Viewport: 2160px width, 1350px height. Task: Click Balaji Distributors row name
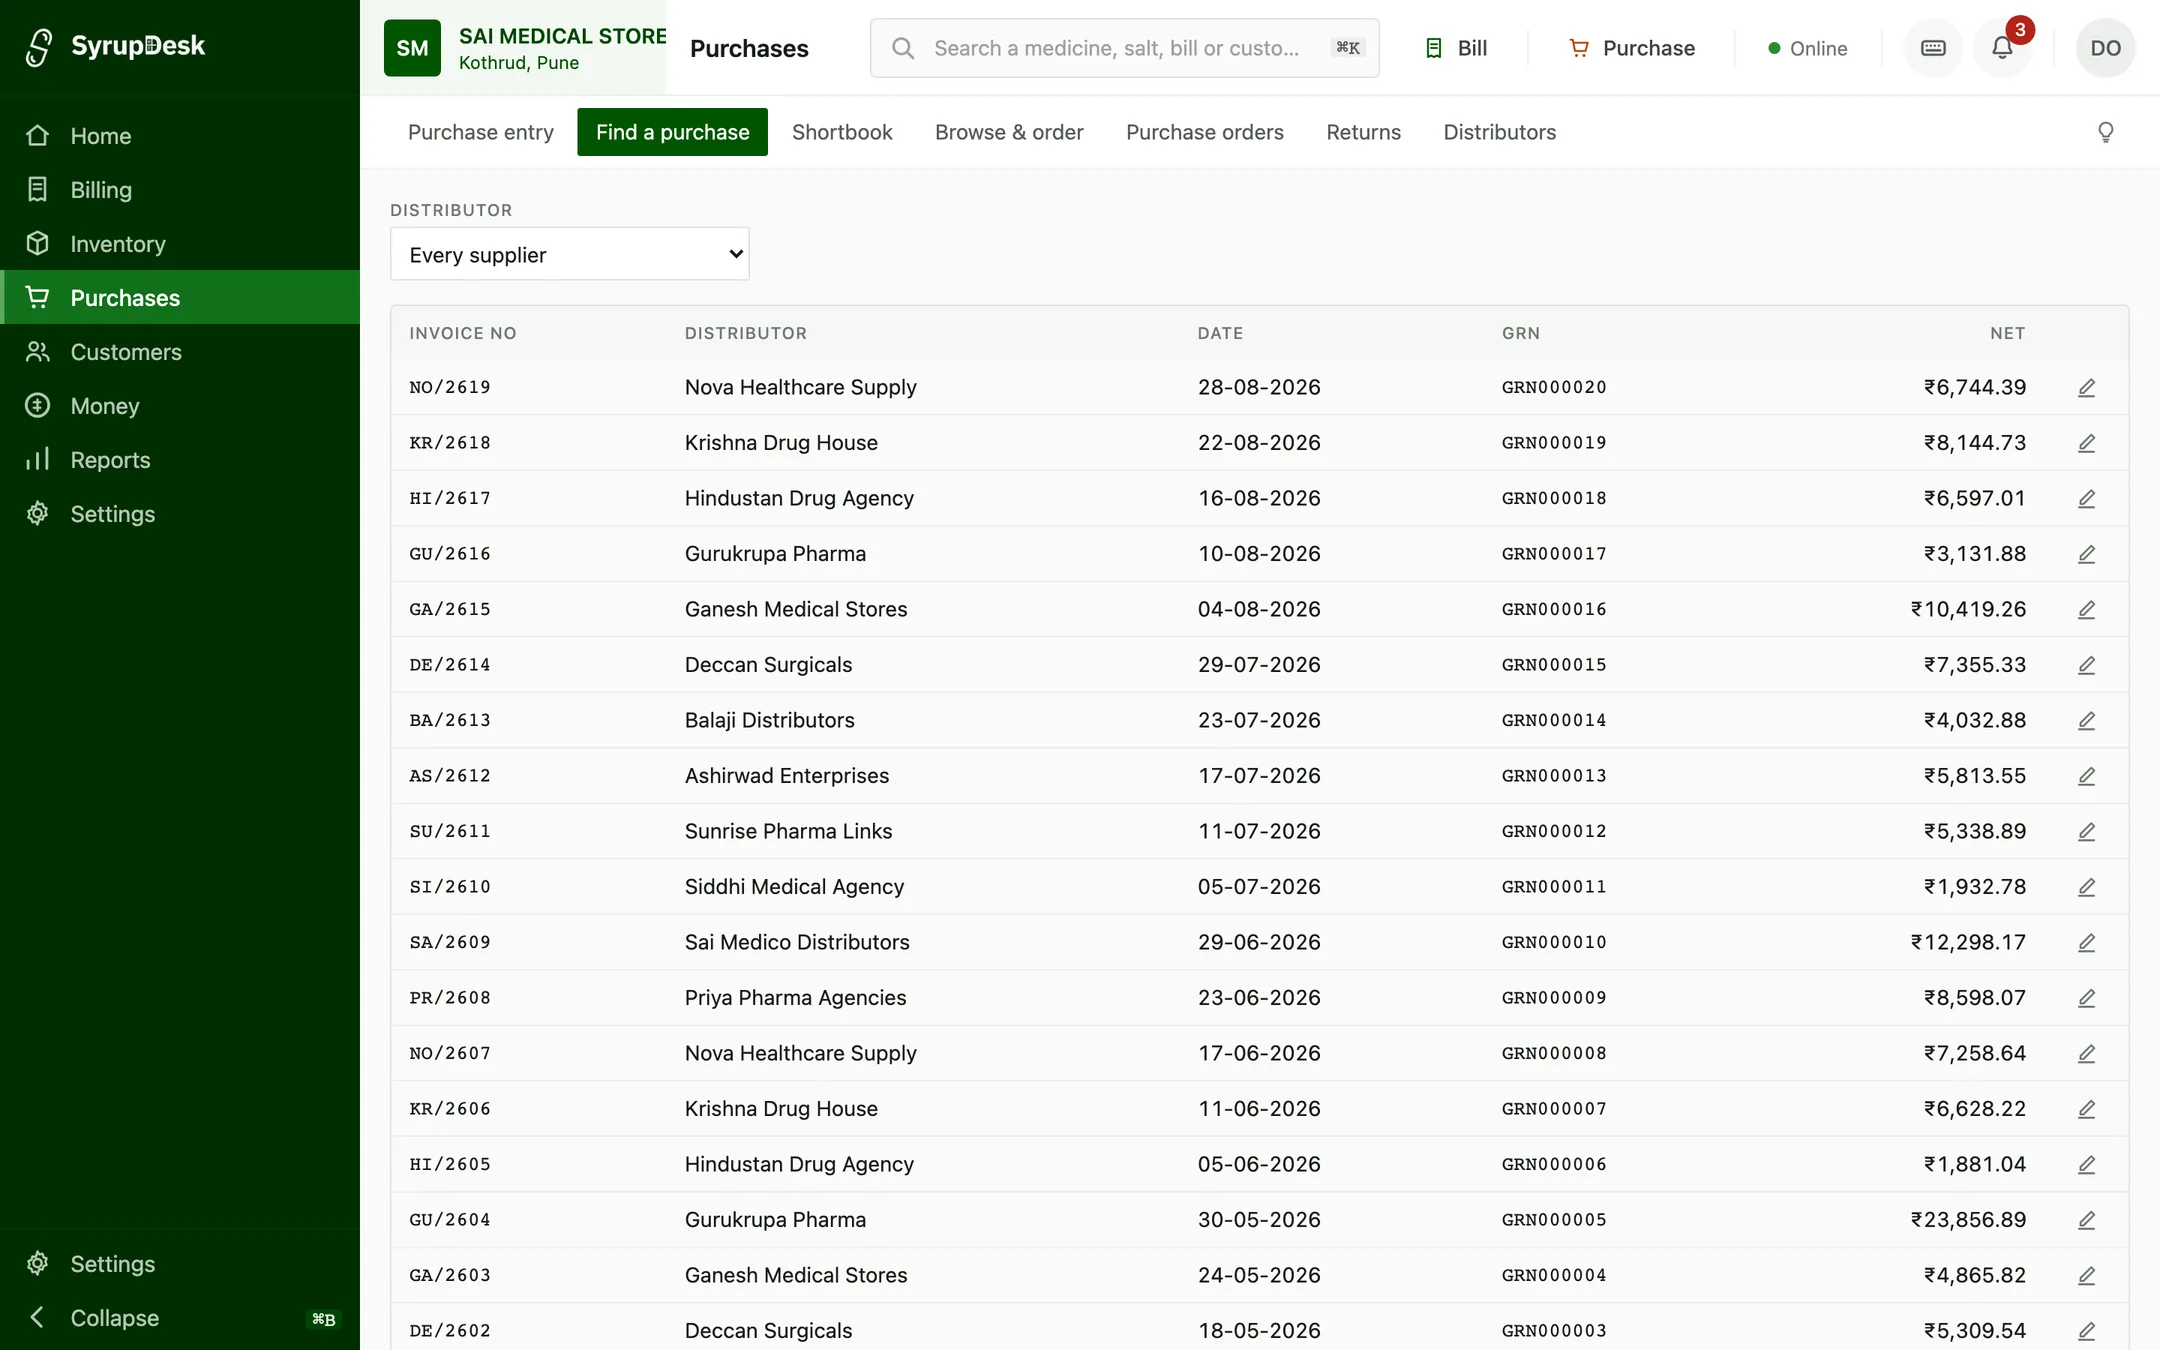[x=769, y=721]
